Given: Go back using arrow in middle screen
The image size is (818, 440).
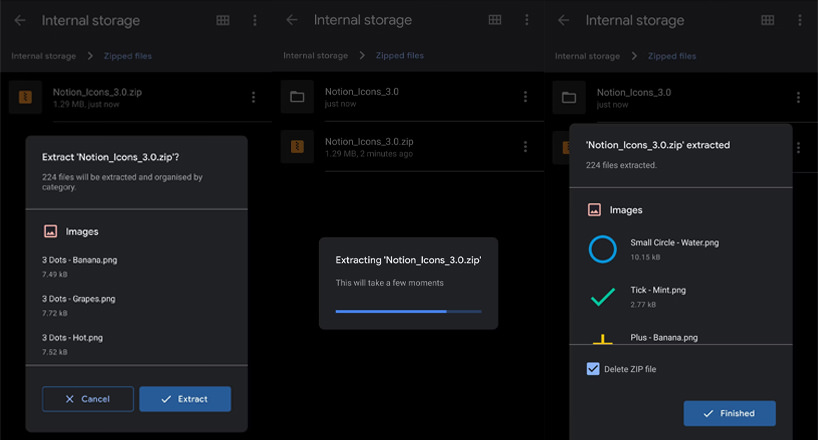Looking at the screenshot, I should [x=292, y=20].
